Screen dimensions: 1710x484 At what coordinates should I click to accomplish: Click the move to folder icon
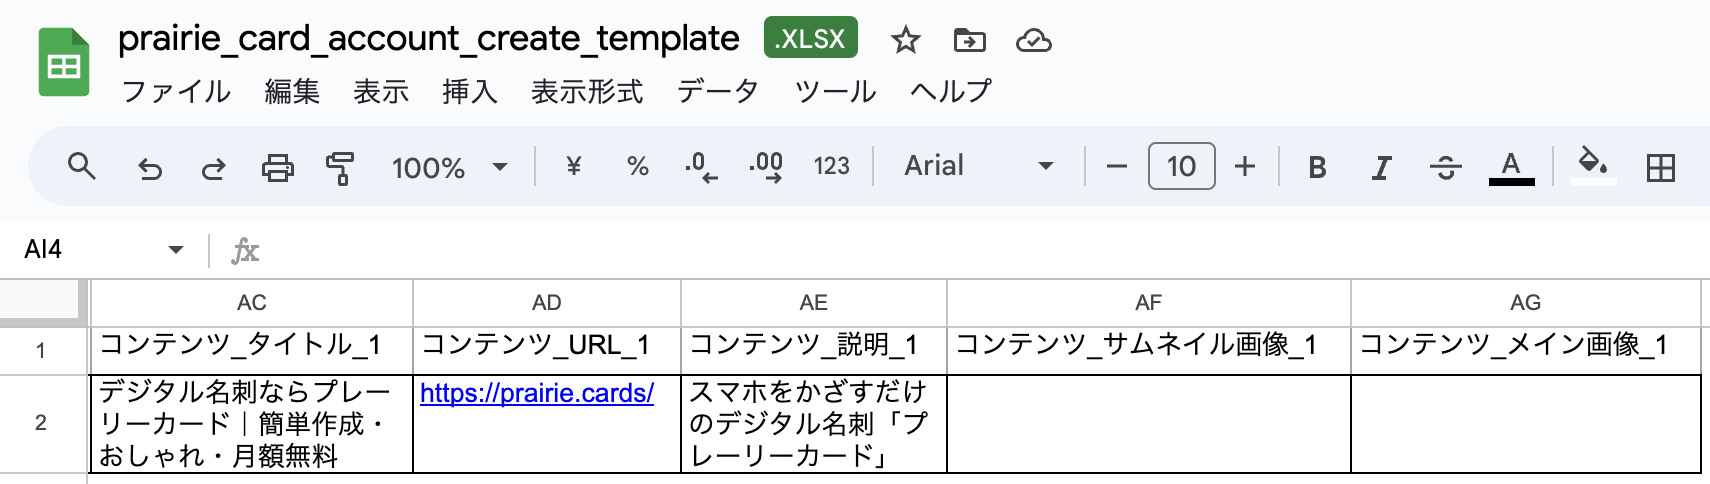(969, 40)
